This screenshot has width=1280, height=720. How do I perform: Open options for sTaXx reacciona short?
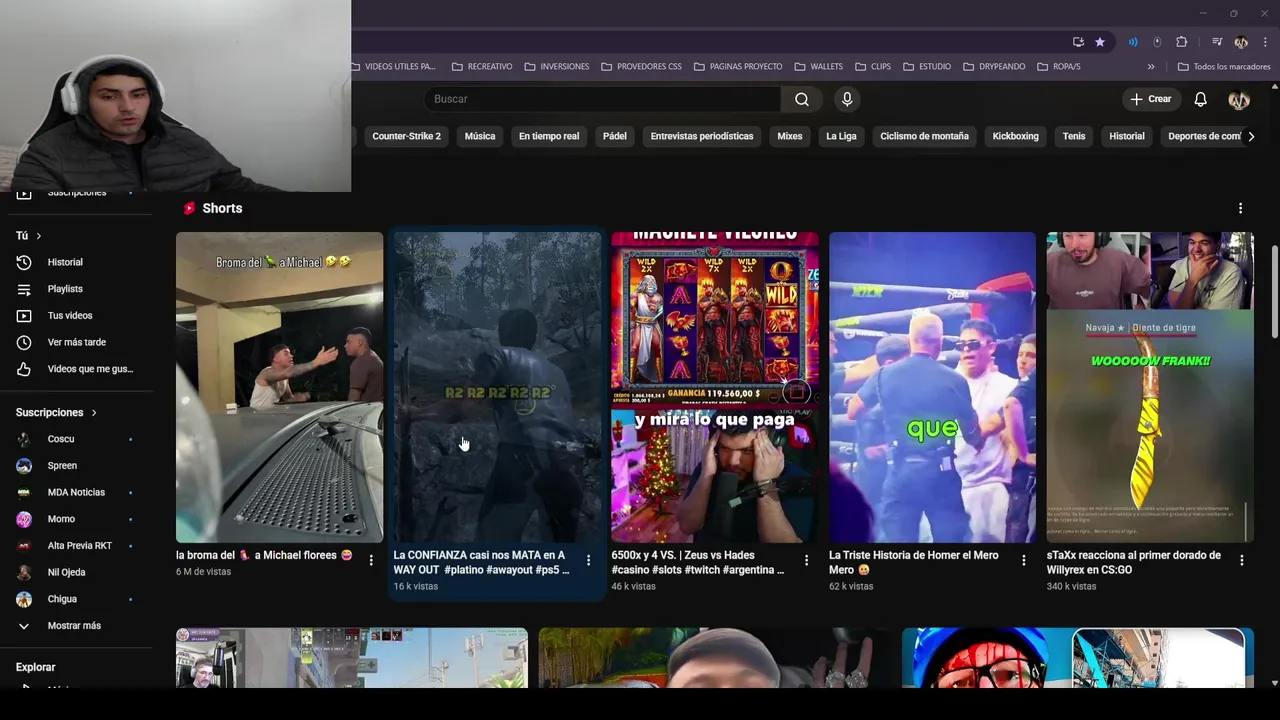pyautogui.click(x=1241, y=560)
